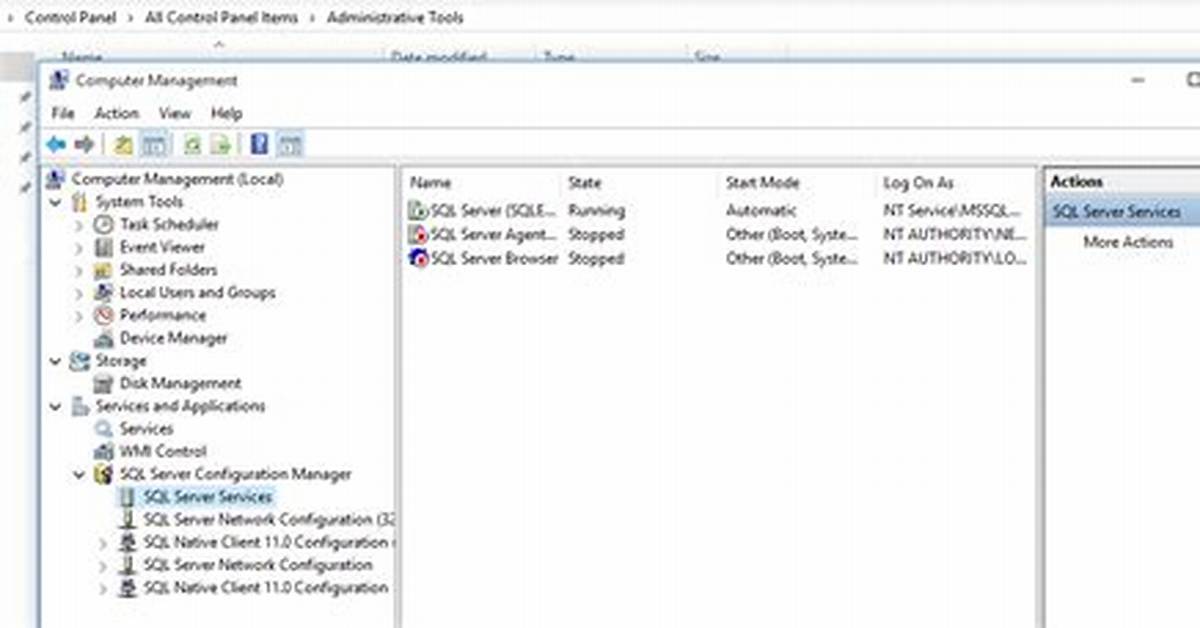Click the Performance monitor icon in tree
Screen dimensions: 1200x628
(104, 315)
